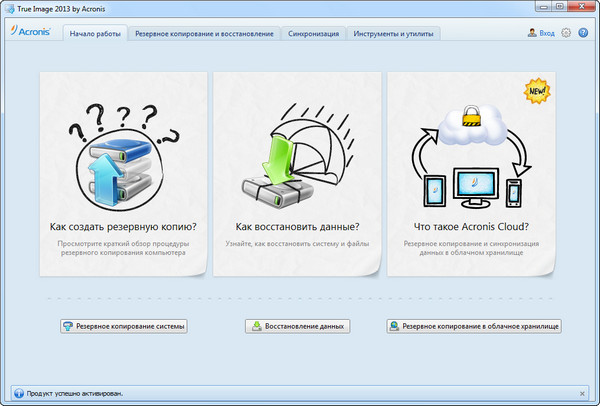Select the Начало работы tab

click(94, 33)
